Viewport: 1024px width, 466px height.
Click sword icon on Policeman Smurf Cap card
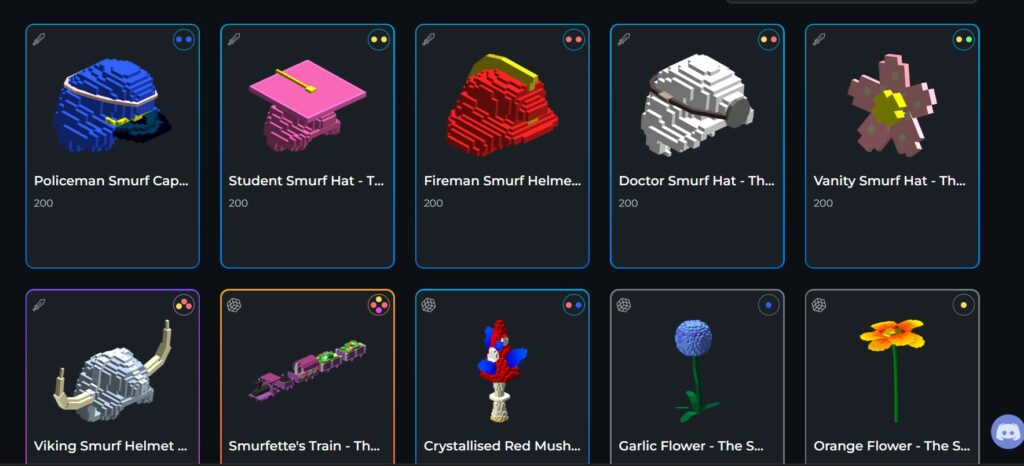click(x=39, y=39)
